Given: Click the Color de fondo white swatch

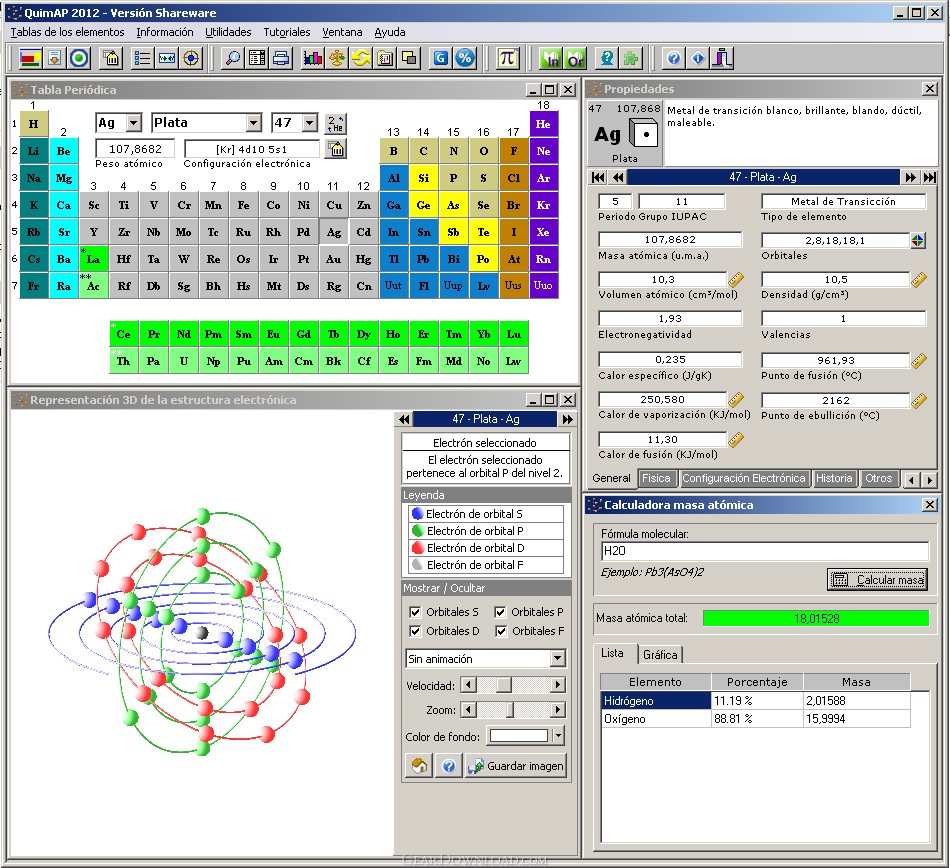Looking at the screenshot, I should (518, 736).
